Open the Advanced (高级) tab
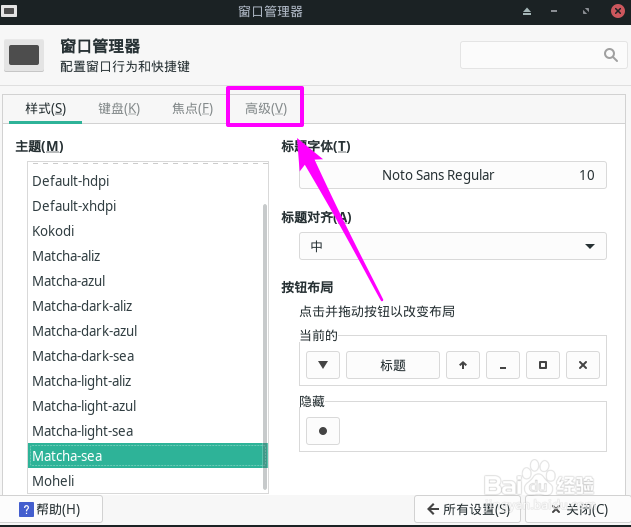Image resolution: width=631 pixels, height=527 pixels. (x=266, y=109)
